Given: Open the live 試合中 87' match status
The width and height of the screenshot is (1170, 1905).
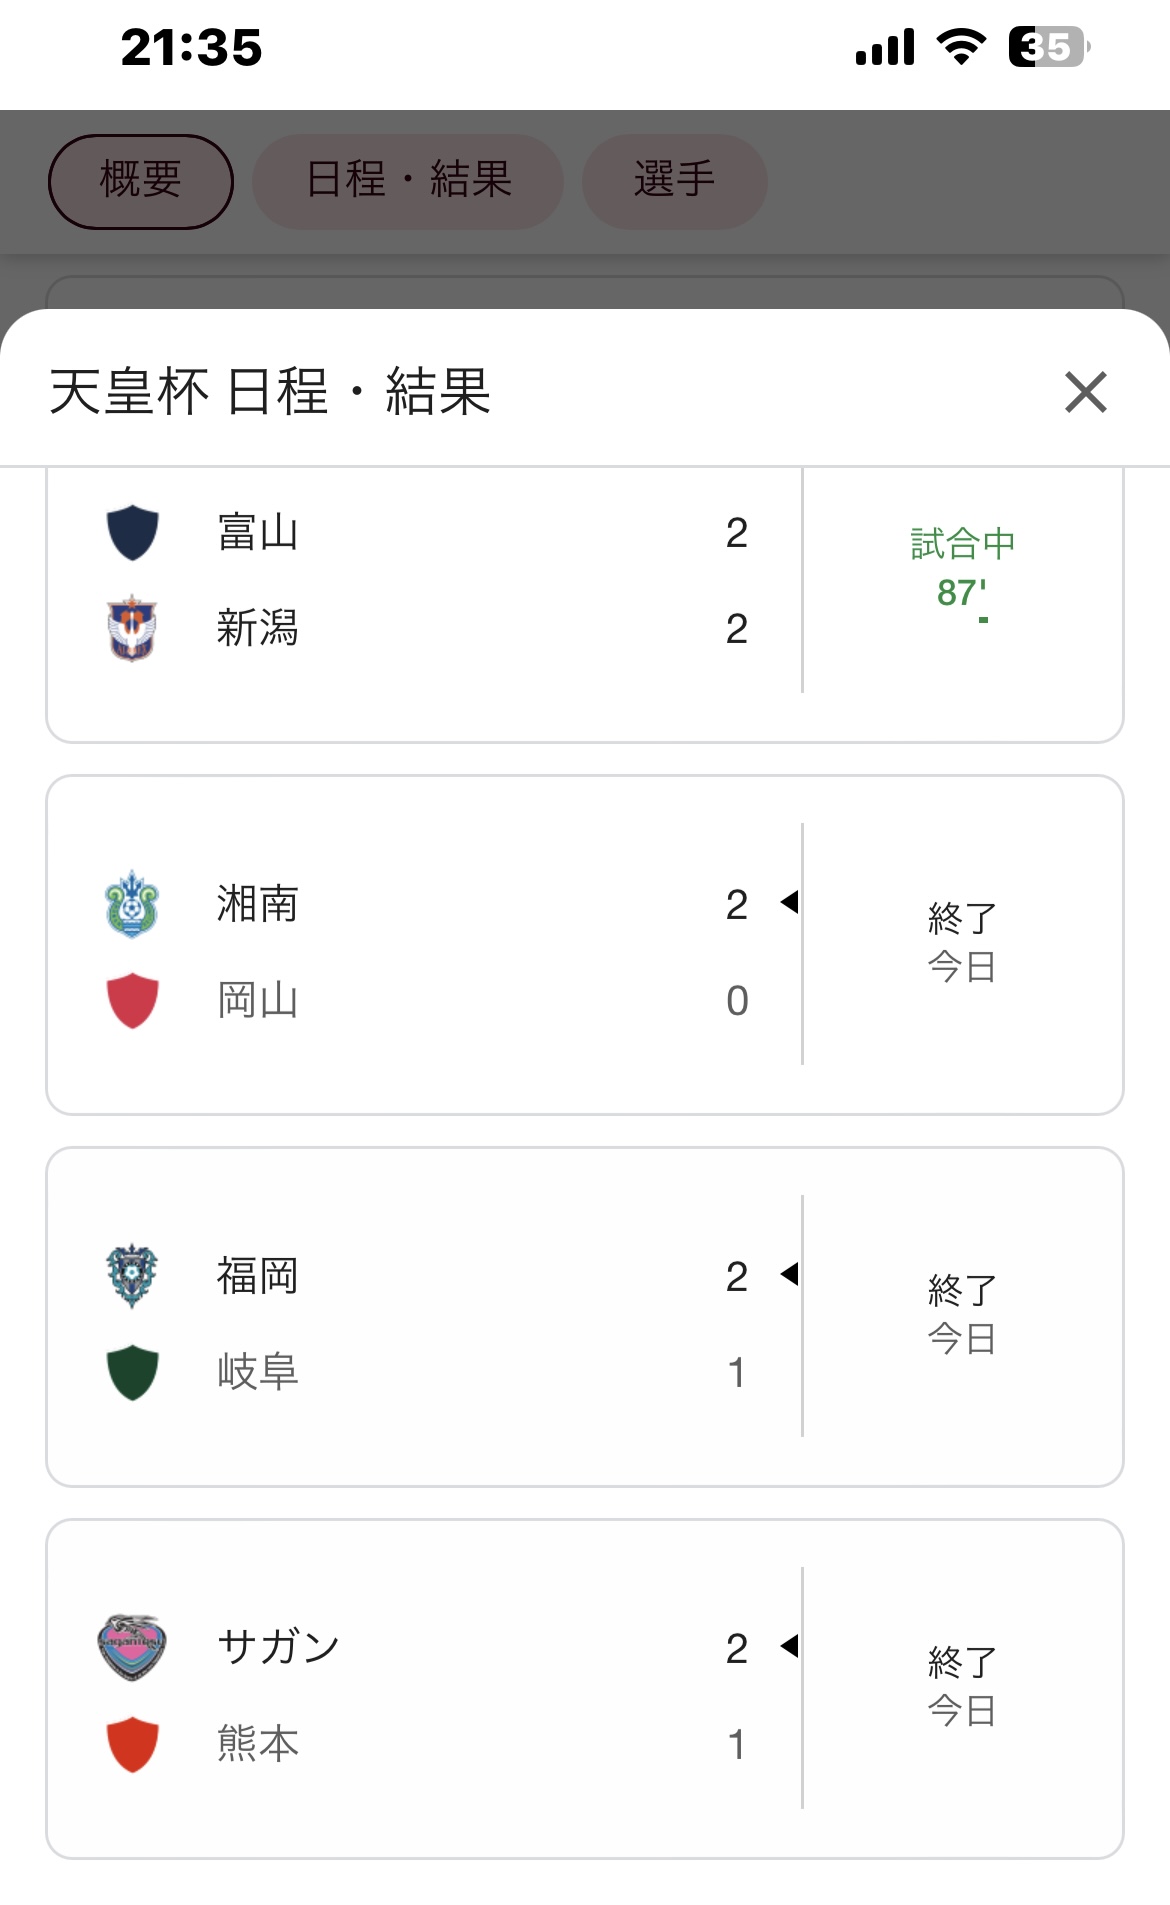Looking at the screenshot, I should [x=962, y=568].
